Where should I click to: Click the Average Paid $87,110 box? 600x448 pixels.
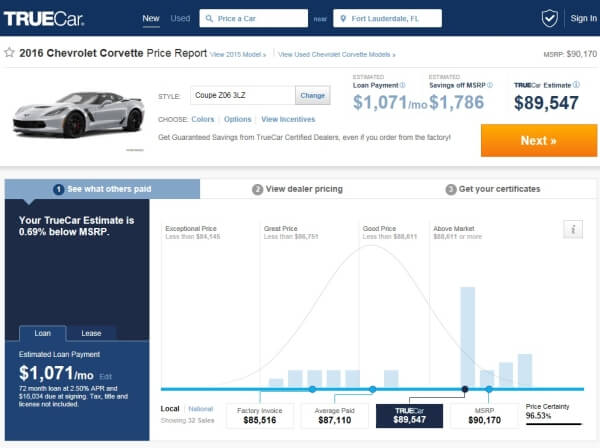pos(334,415)
